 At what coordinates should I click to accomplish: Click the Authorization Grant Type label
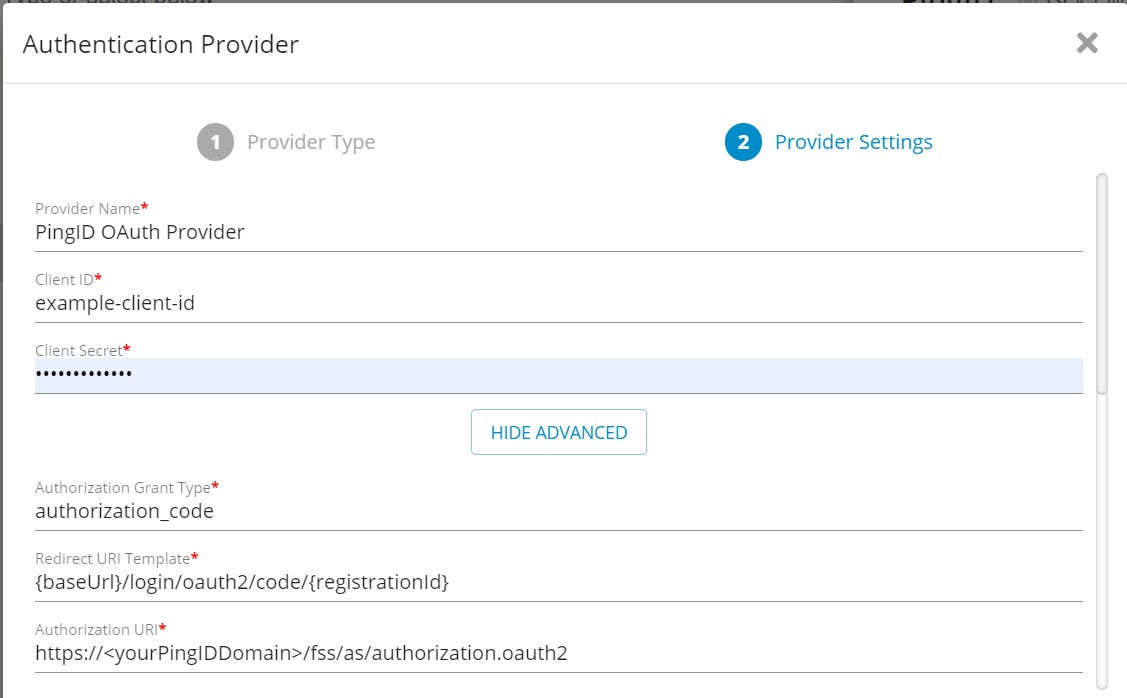click(x=123, y=488)
